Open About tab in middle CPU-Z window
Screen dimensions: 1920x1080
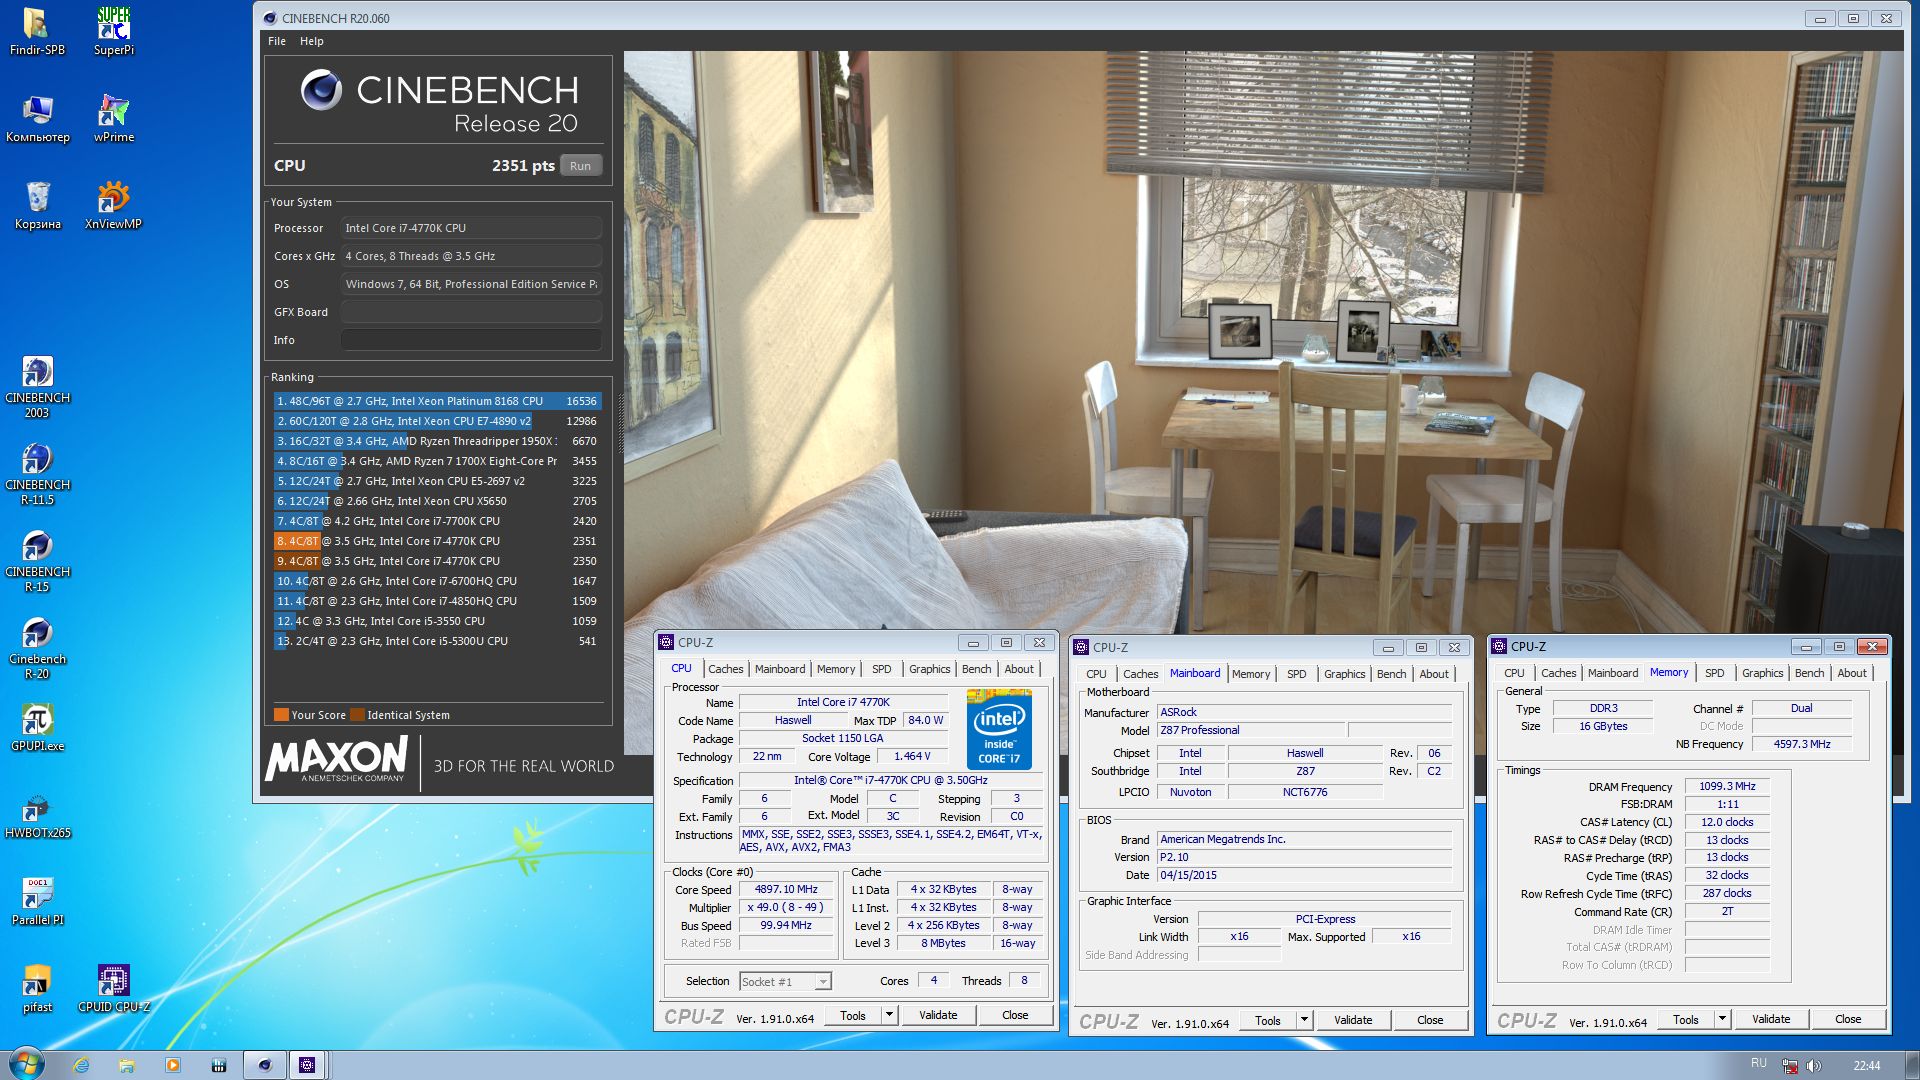click(x=1434, y=674)
